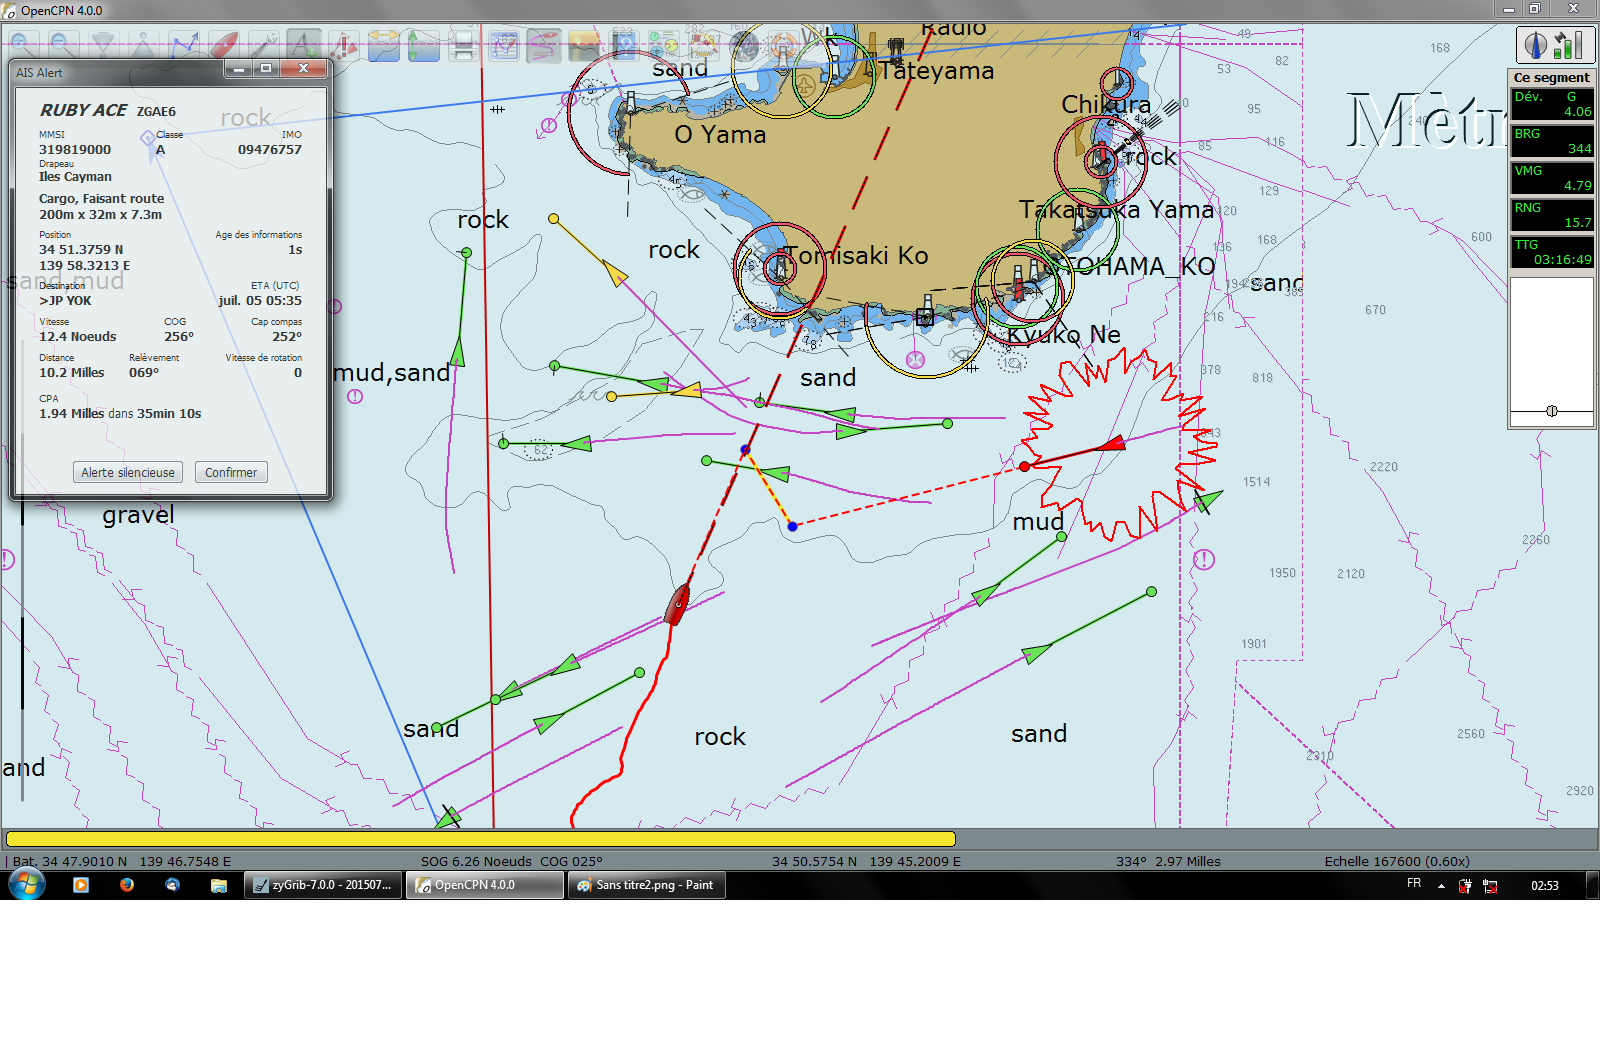Click the Print chart printer icon

click(x=463, y=45)
